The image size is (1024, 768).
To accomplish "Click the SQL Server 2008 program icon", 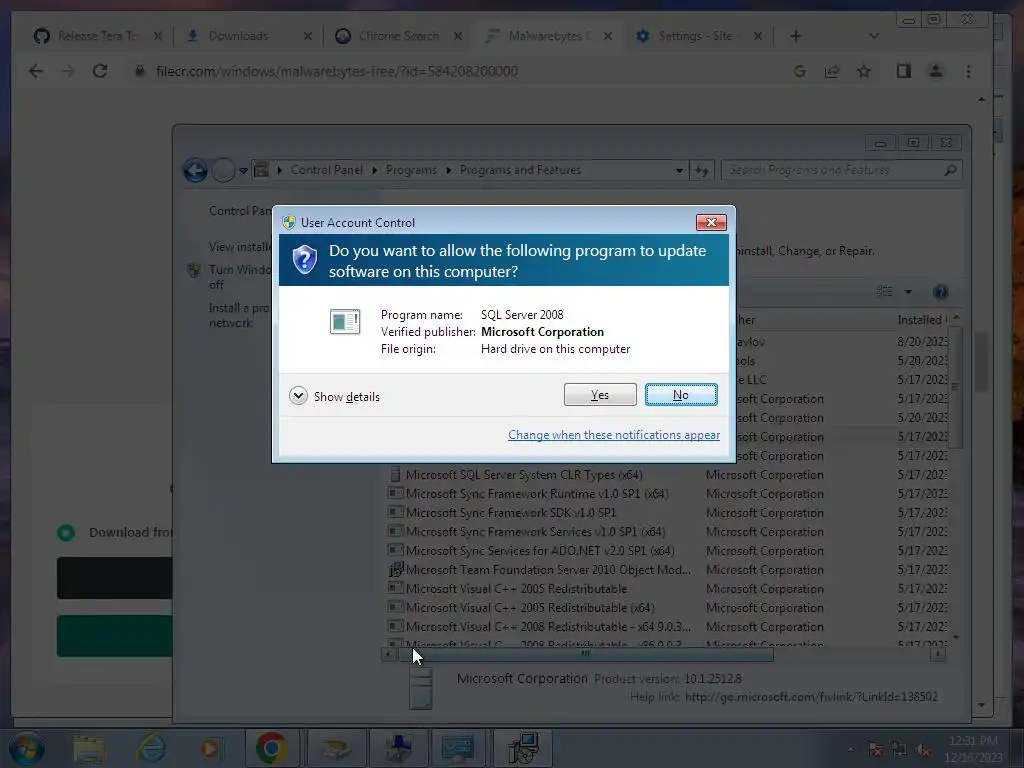I will click(345, 321).
